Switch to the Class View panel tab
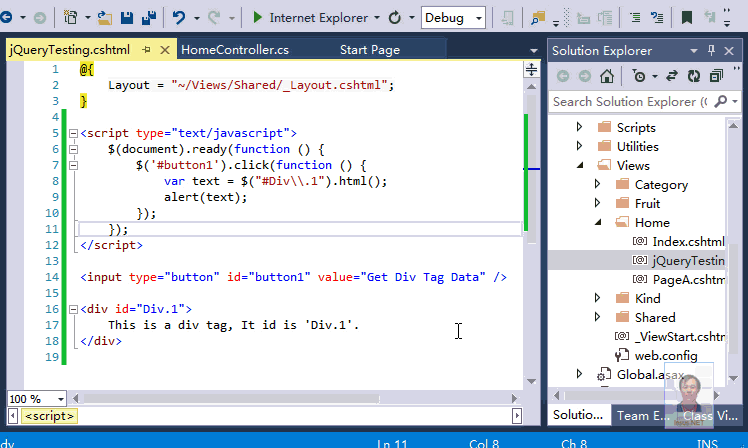The width and height of the screenshot is (748, 448). (710, 416)
